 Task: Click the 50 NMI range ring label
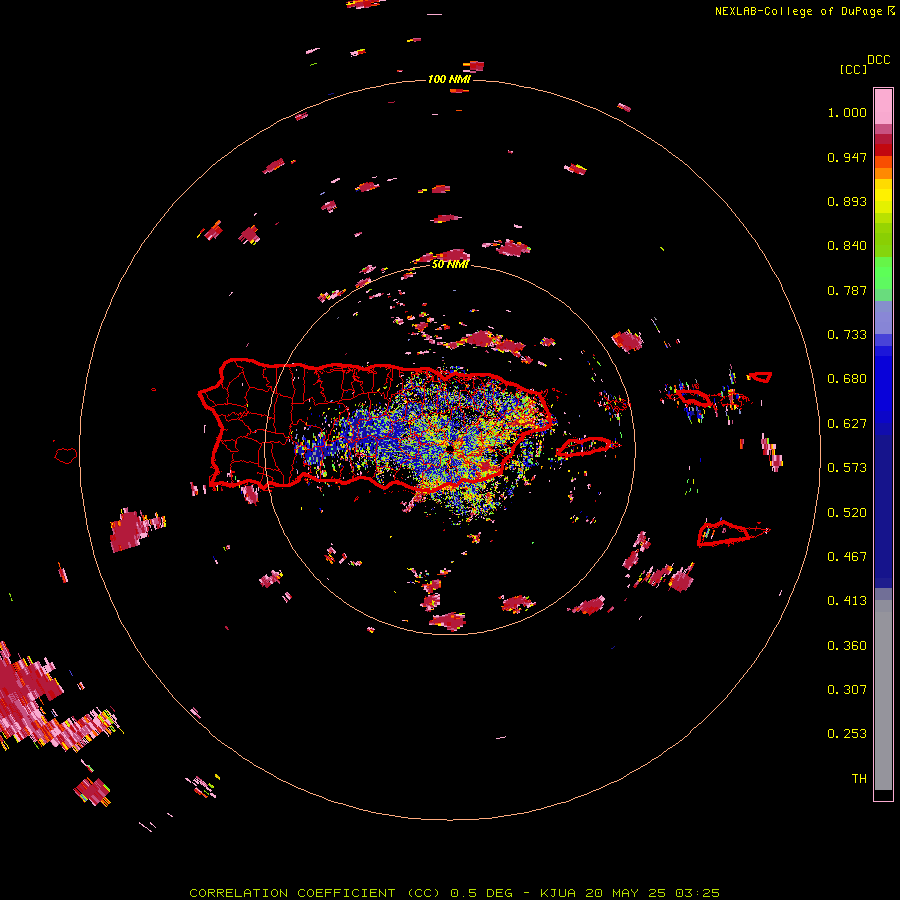(450, 264)
